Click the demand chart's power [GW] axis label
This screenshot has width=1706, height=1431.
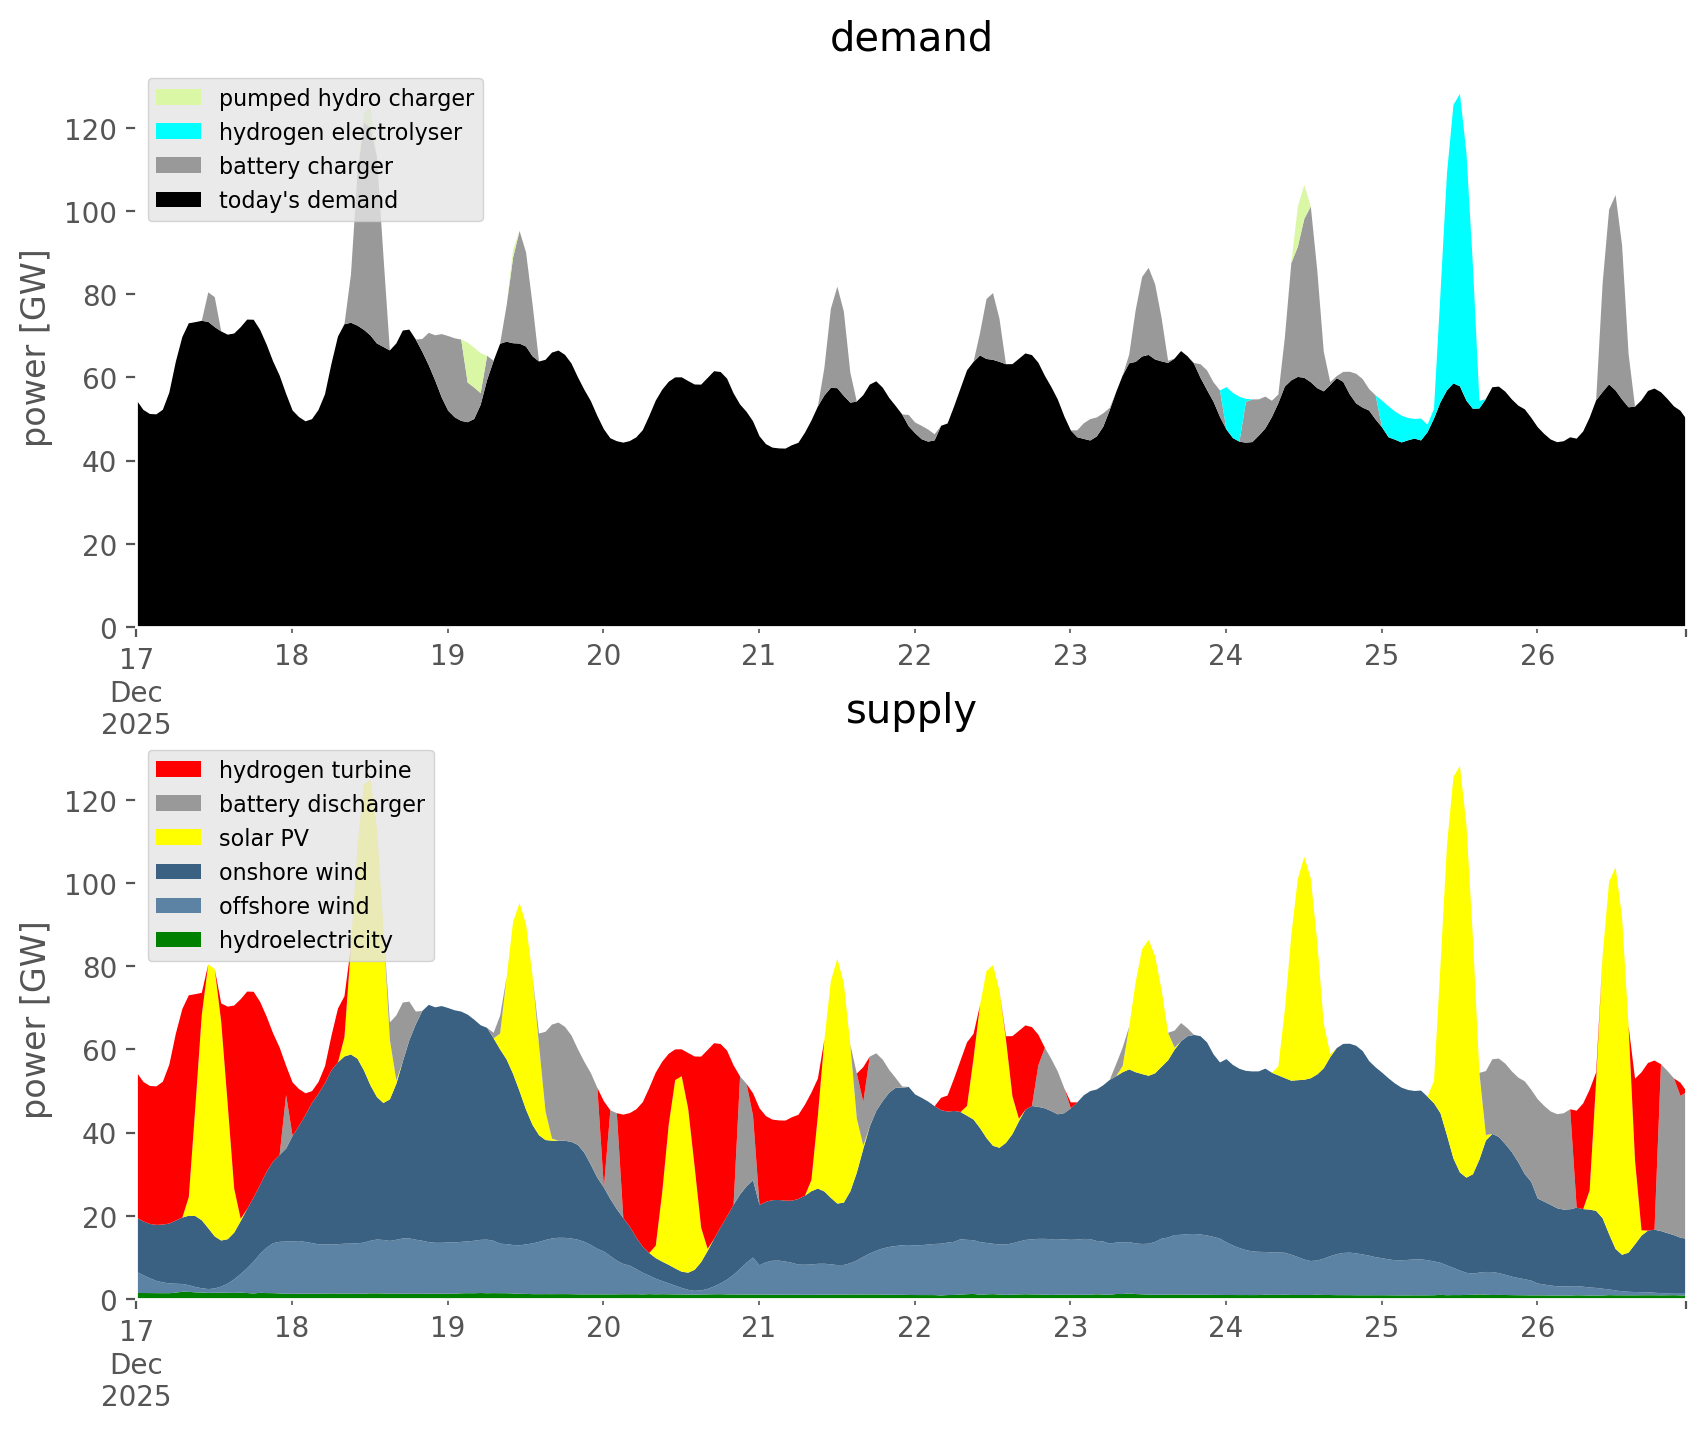click(34, 348)
